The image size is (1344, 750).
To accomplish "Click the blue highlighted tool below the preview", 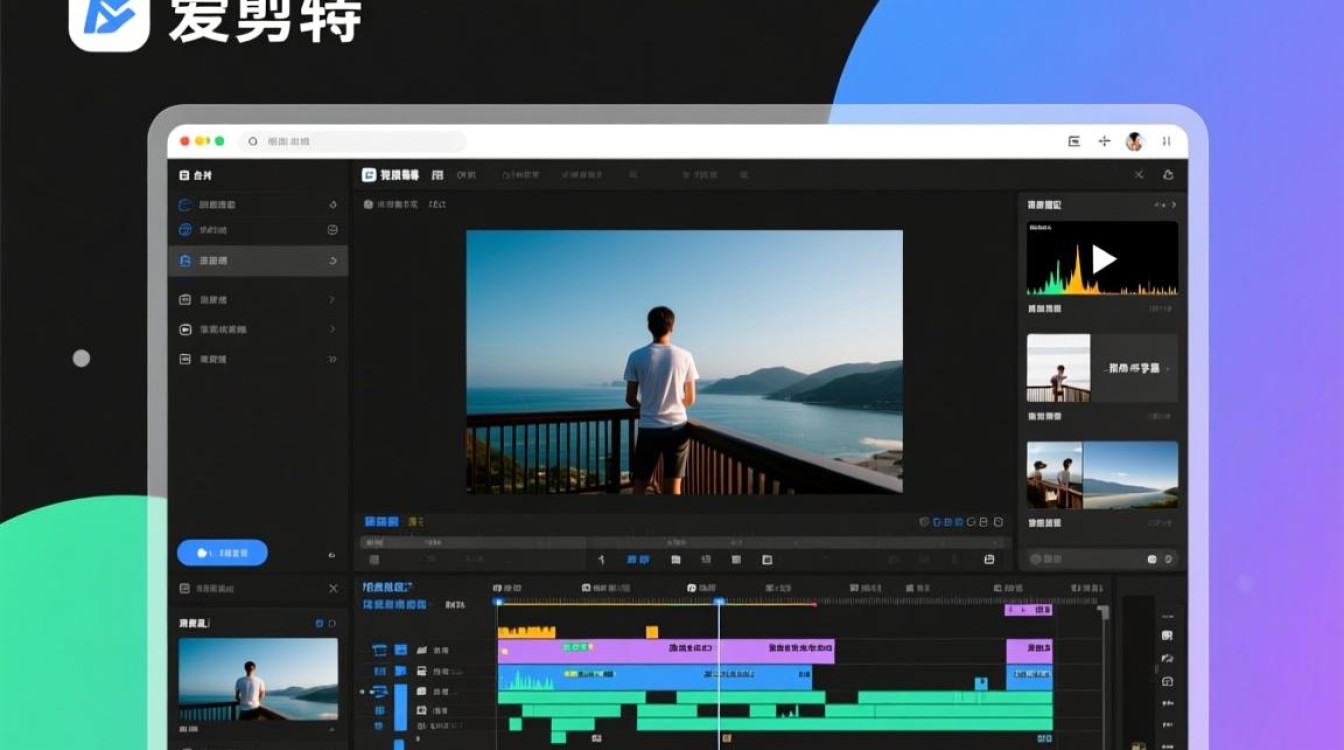I will [638, 560].
